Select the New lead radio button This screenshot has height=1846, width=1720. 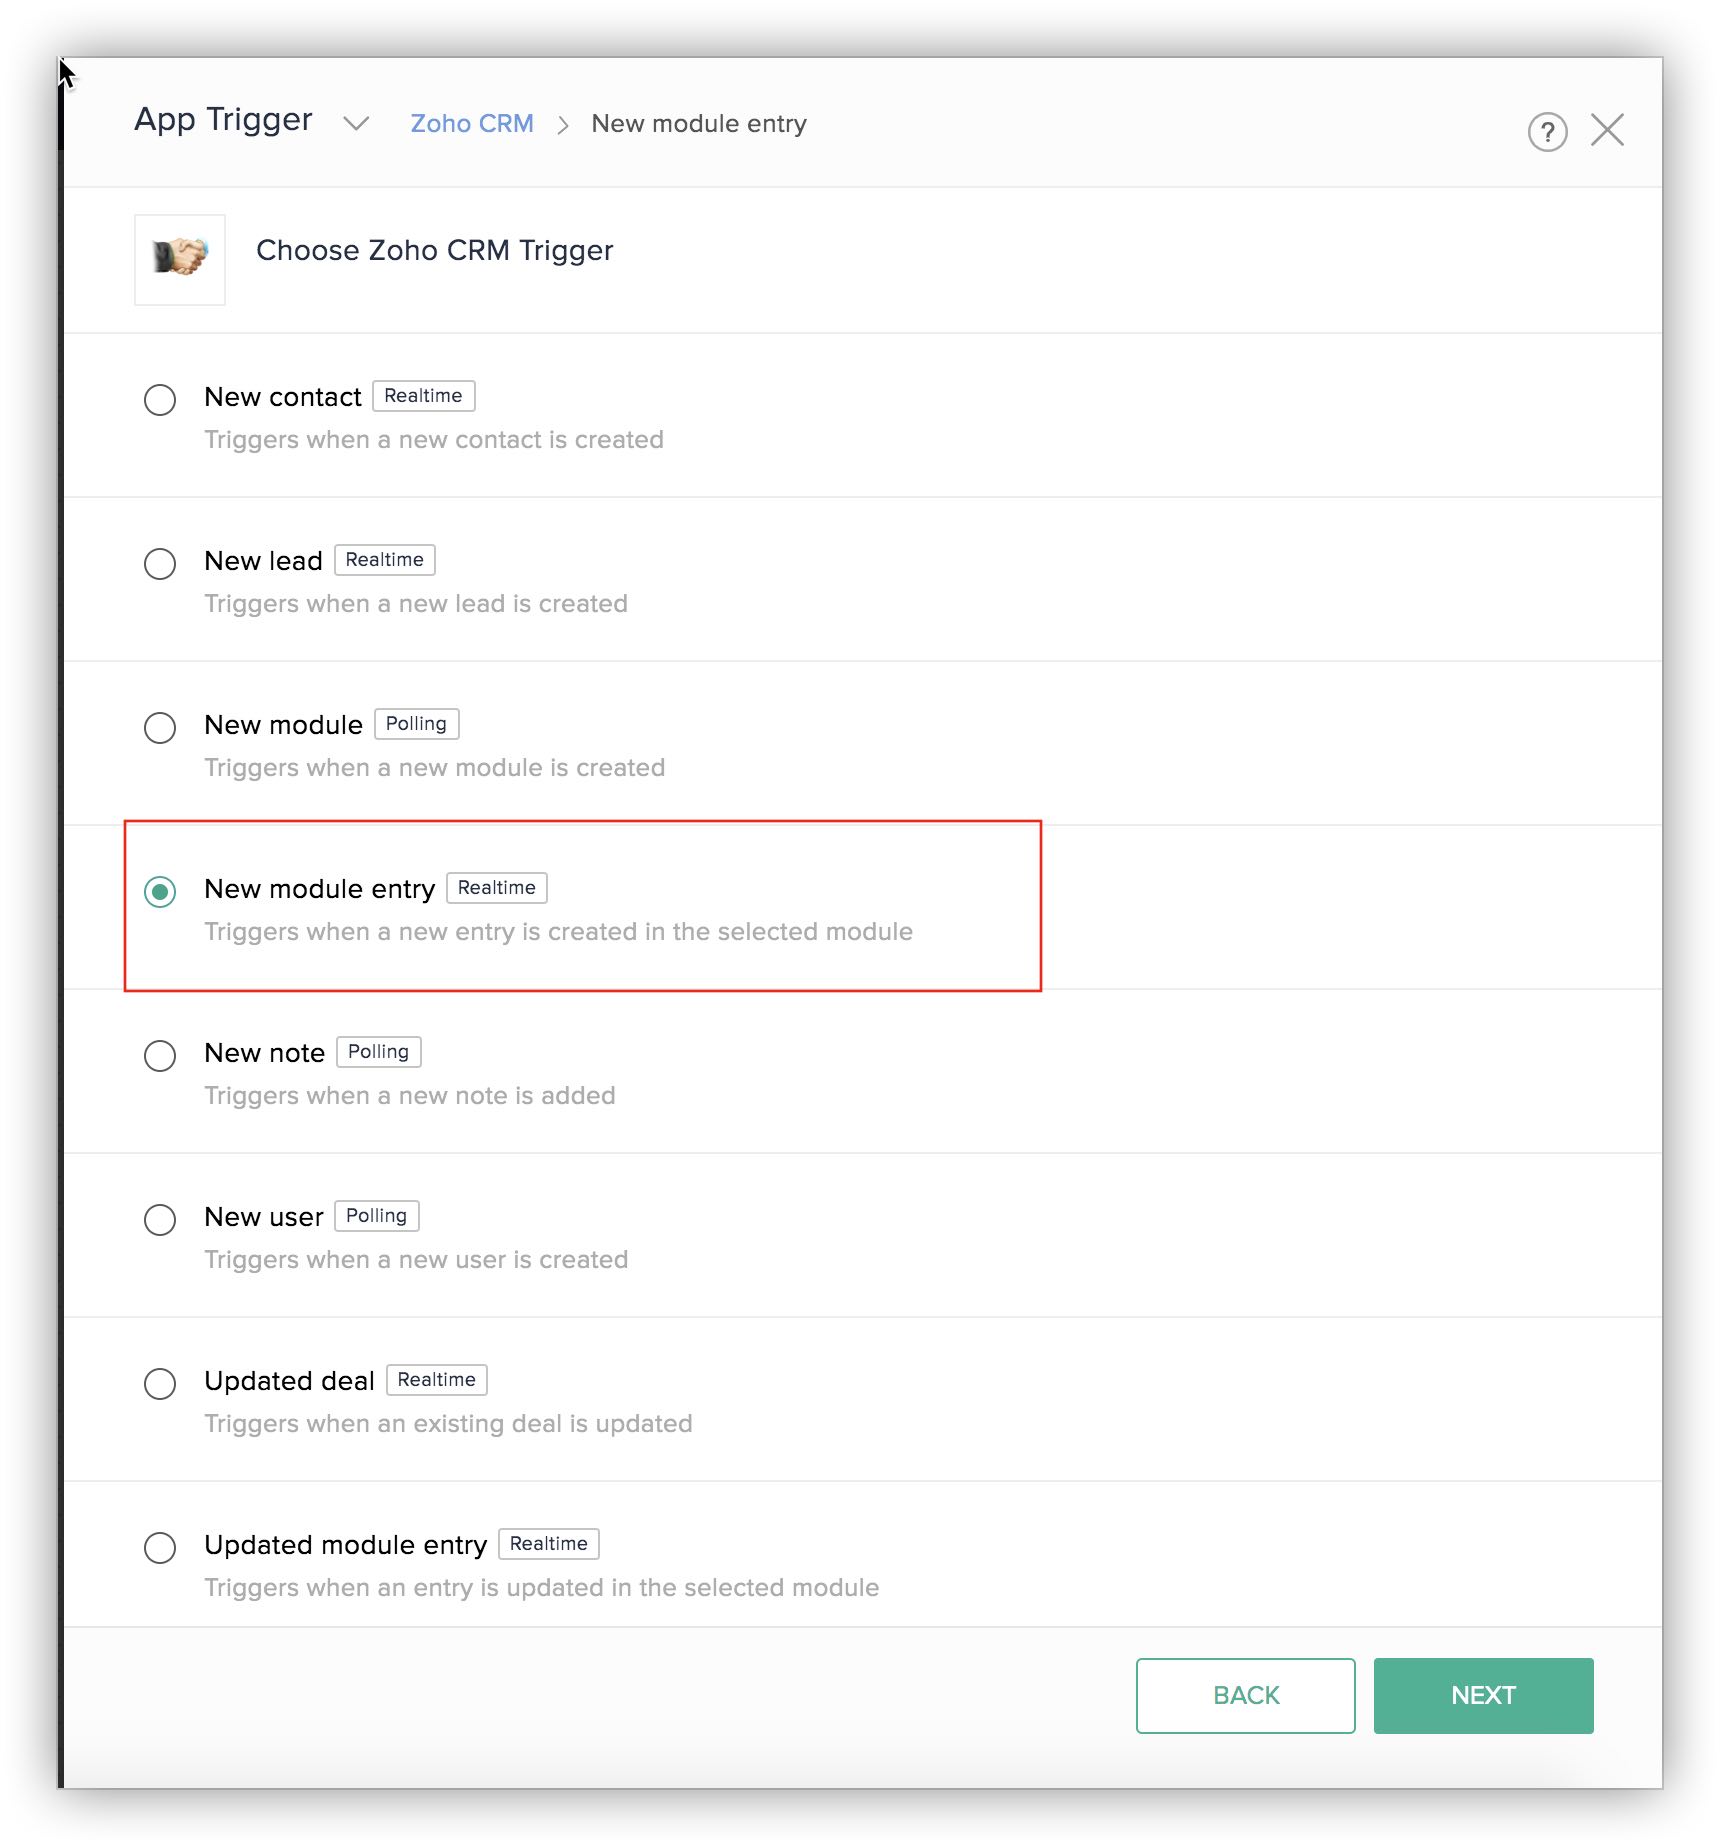pos(160,564)
